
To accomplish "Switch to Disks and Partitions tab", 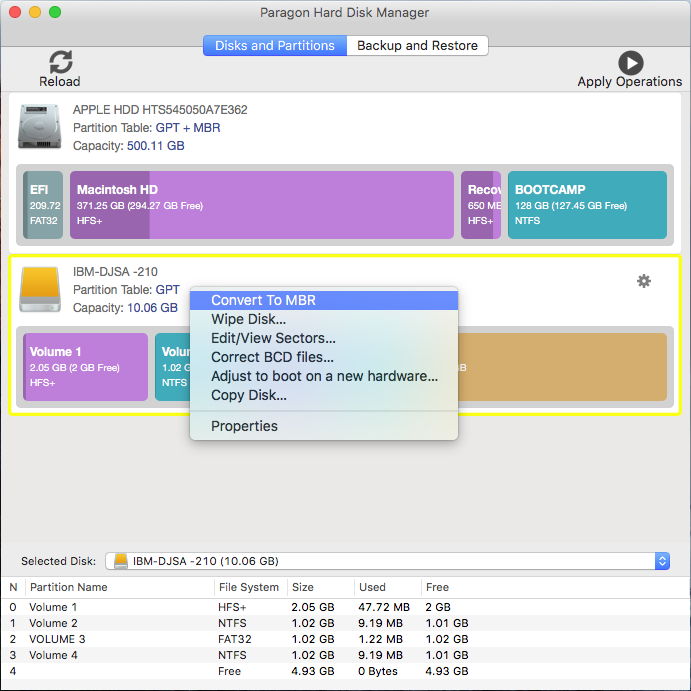I will click(x=275, y=45).
